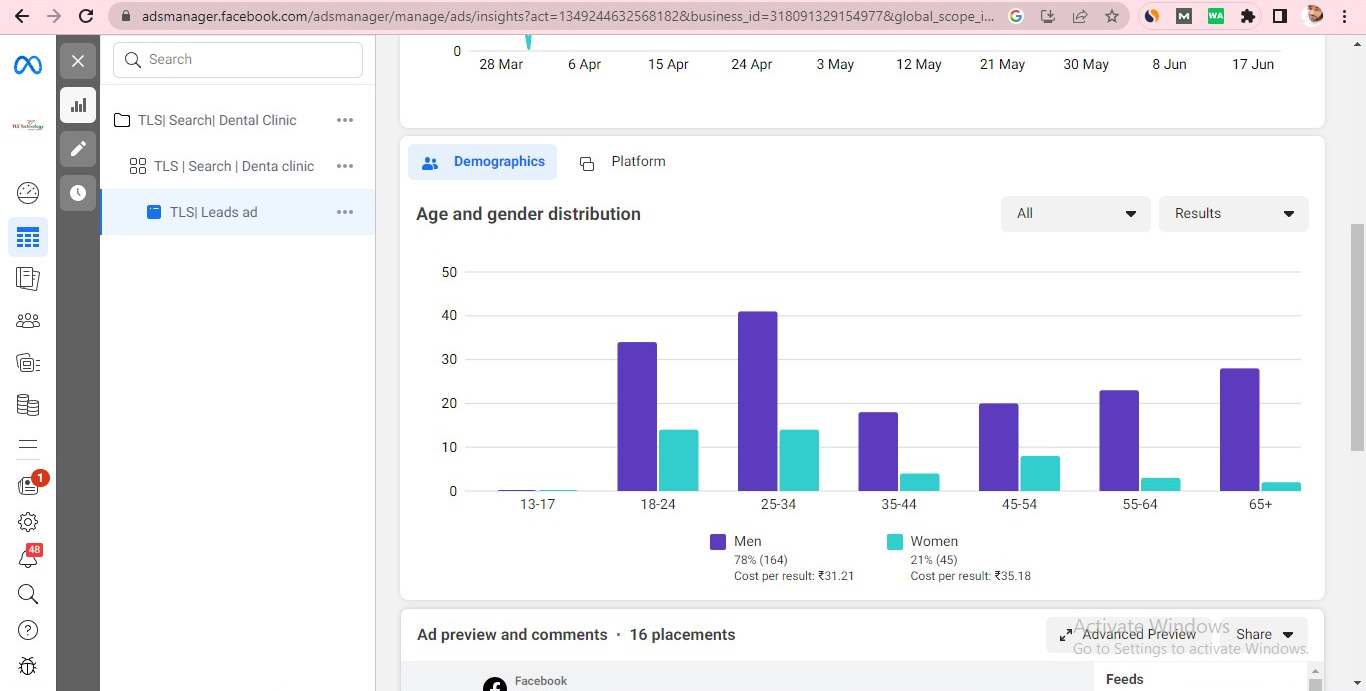Image resolution: width=1366 pixels, height=691 pixels.
Task: Select the Demographics tab
Action: pos(483,162)
